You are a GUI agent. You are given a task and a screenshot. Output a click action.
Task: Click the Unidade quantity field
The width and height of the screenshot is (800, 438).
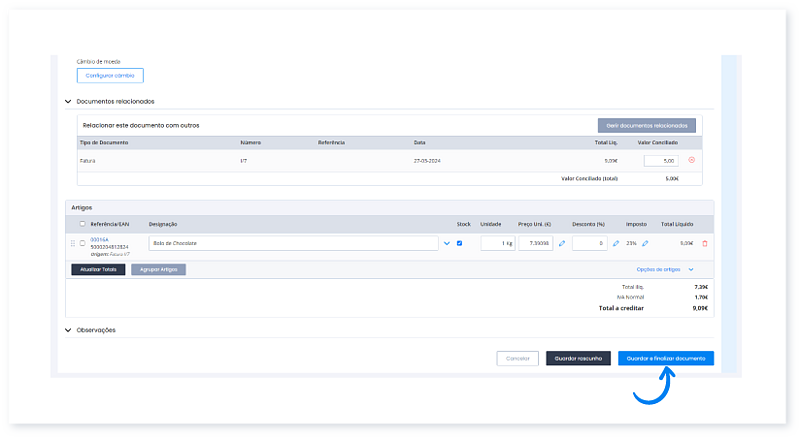[x=496, y=243]
